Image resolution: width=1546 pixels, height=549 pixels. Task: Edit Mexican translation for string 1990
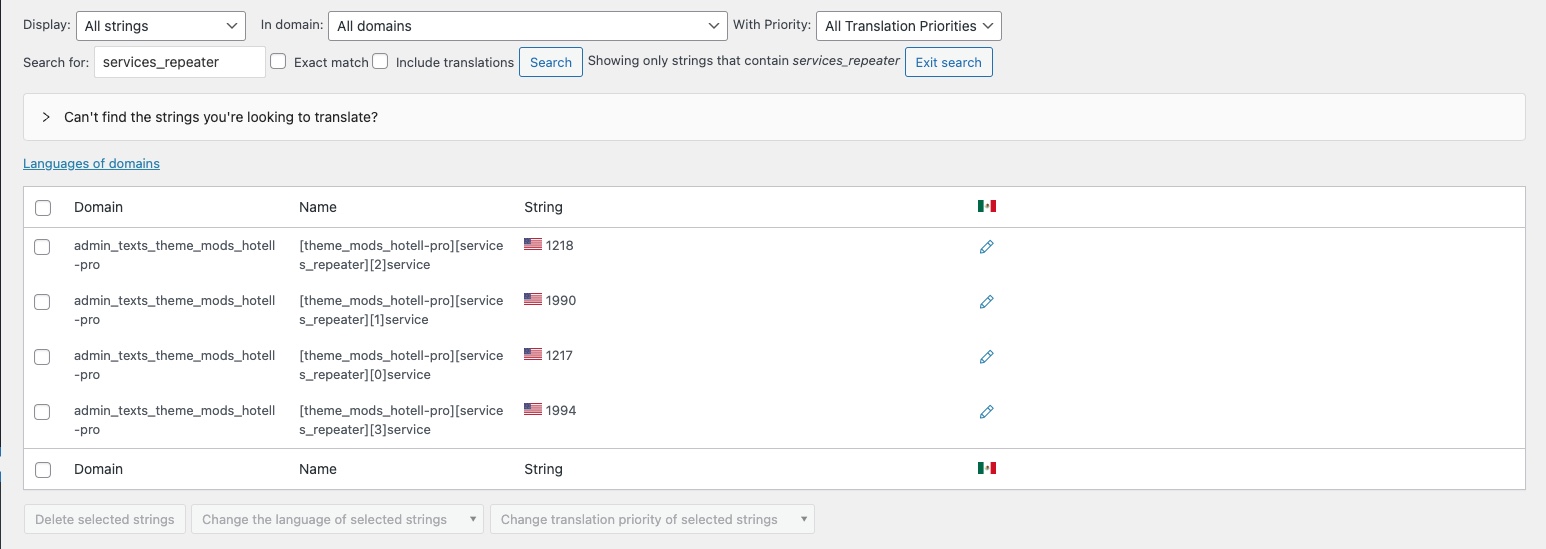[x=986, y=302]
